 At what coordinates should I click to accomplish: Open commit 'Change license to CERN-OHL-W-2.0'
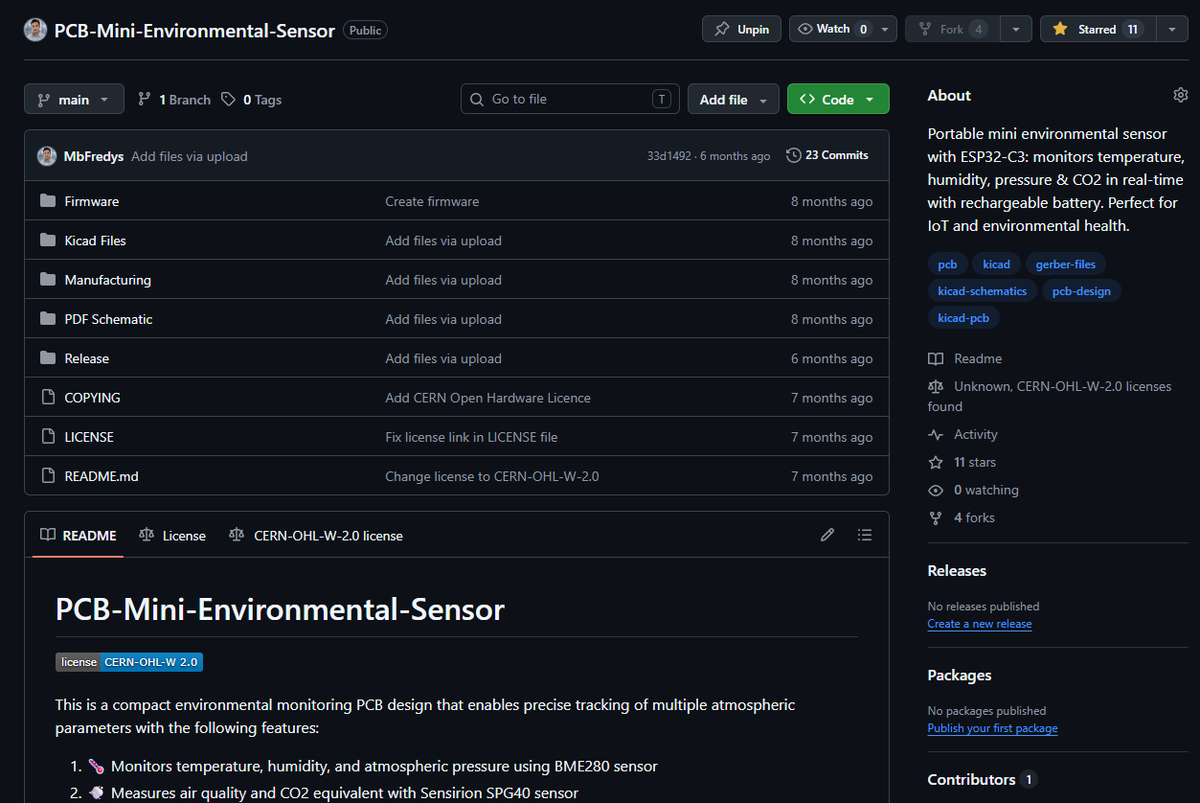(x=492, y=476)
